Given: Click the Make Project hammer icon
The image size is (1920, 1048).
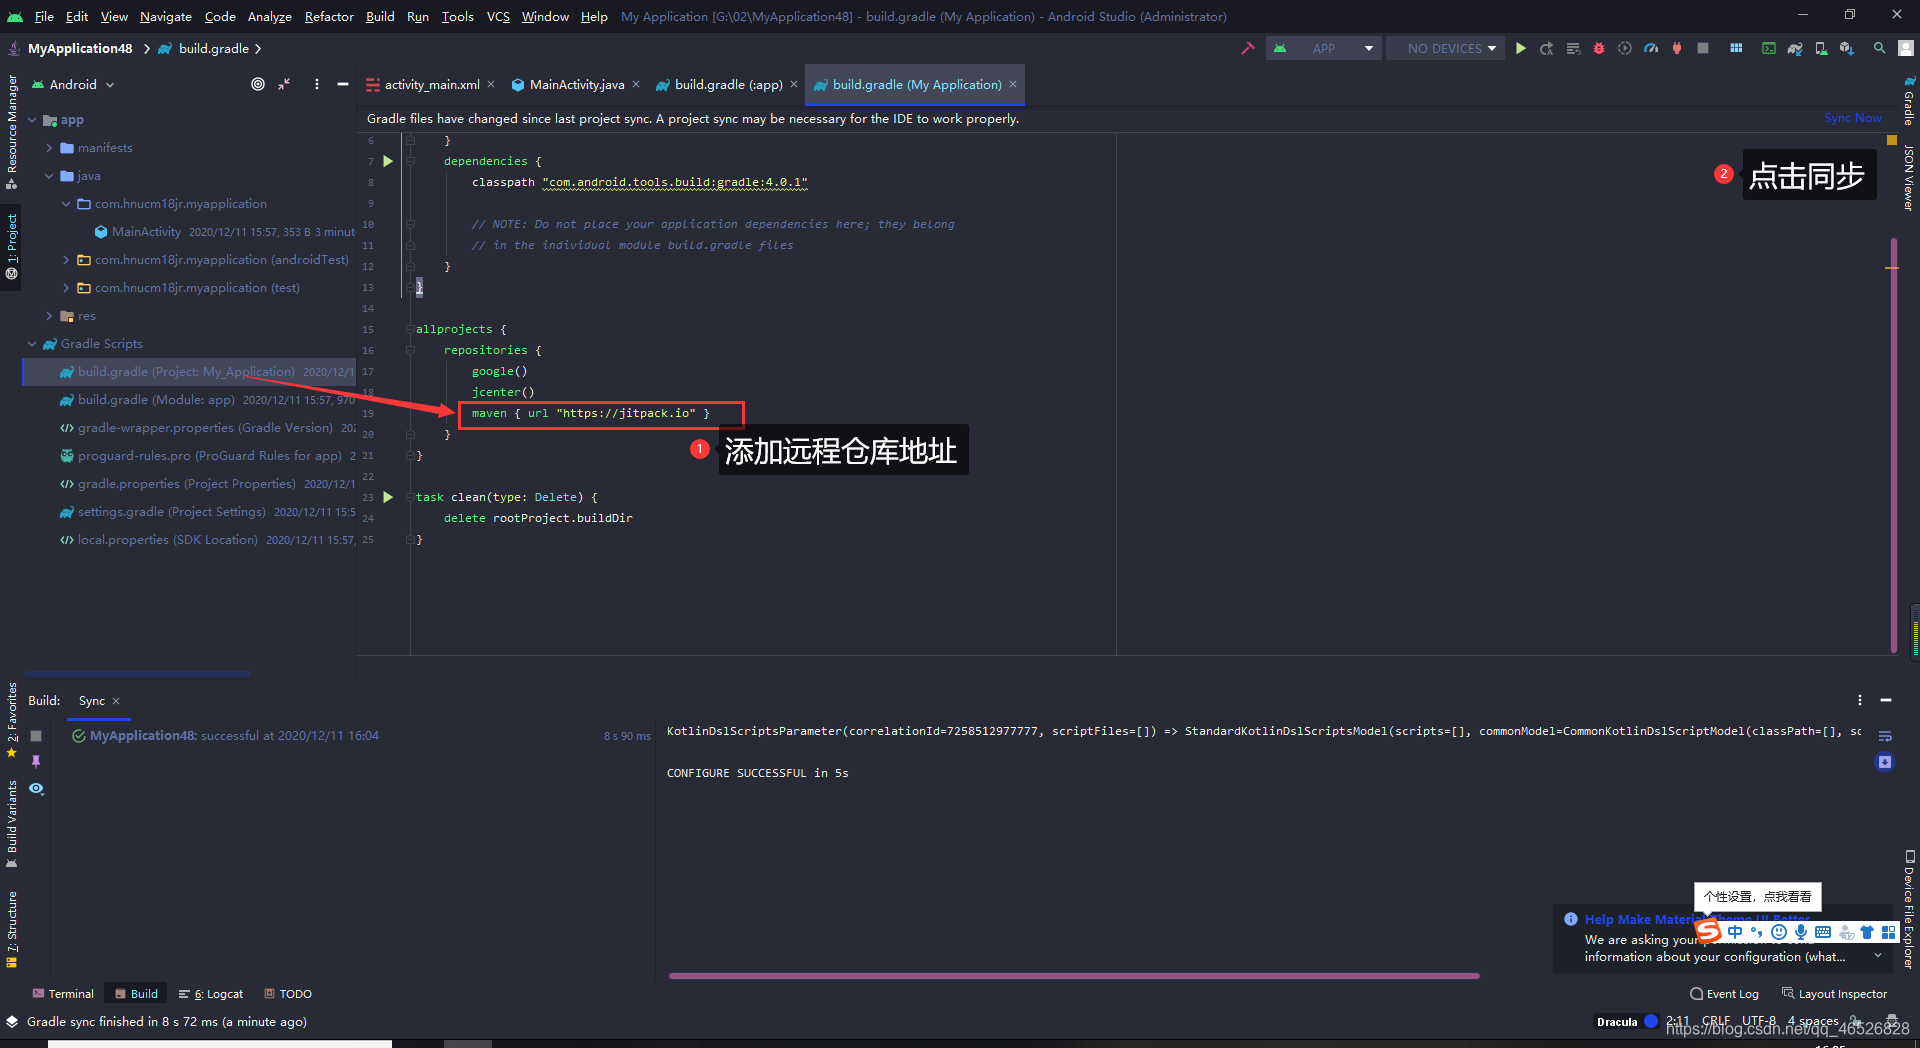Looking at the screenshot, I should (1248, 48).
